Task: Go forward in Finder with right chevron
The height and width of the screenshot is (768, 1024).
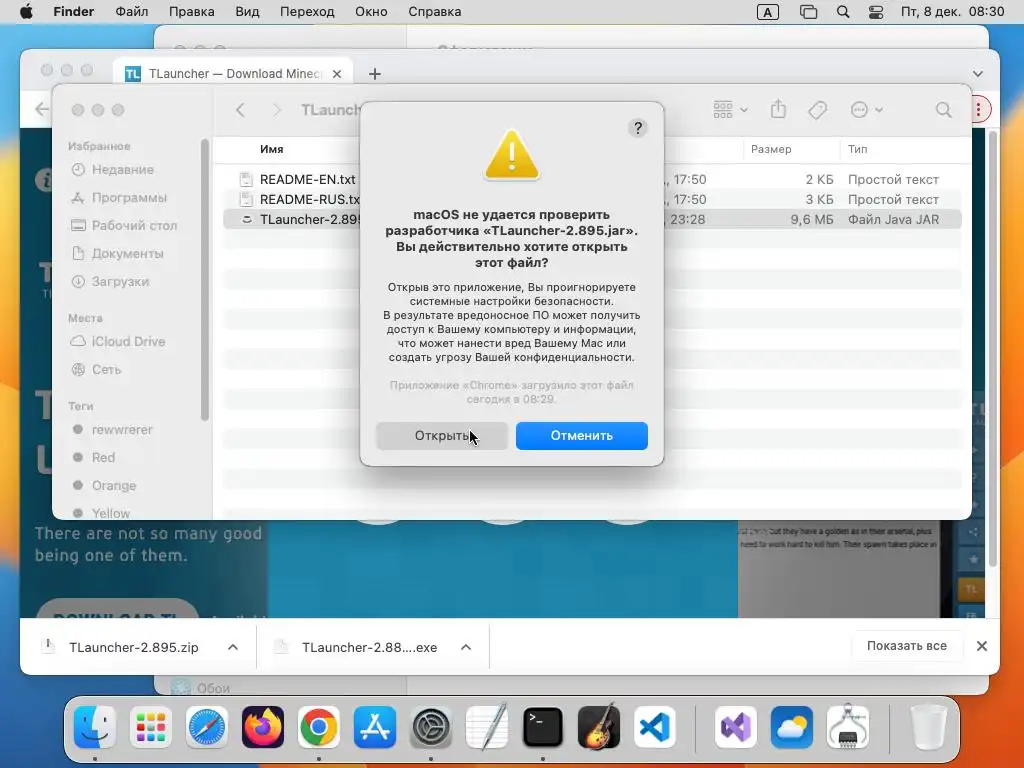Action: pos(276,110)
